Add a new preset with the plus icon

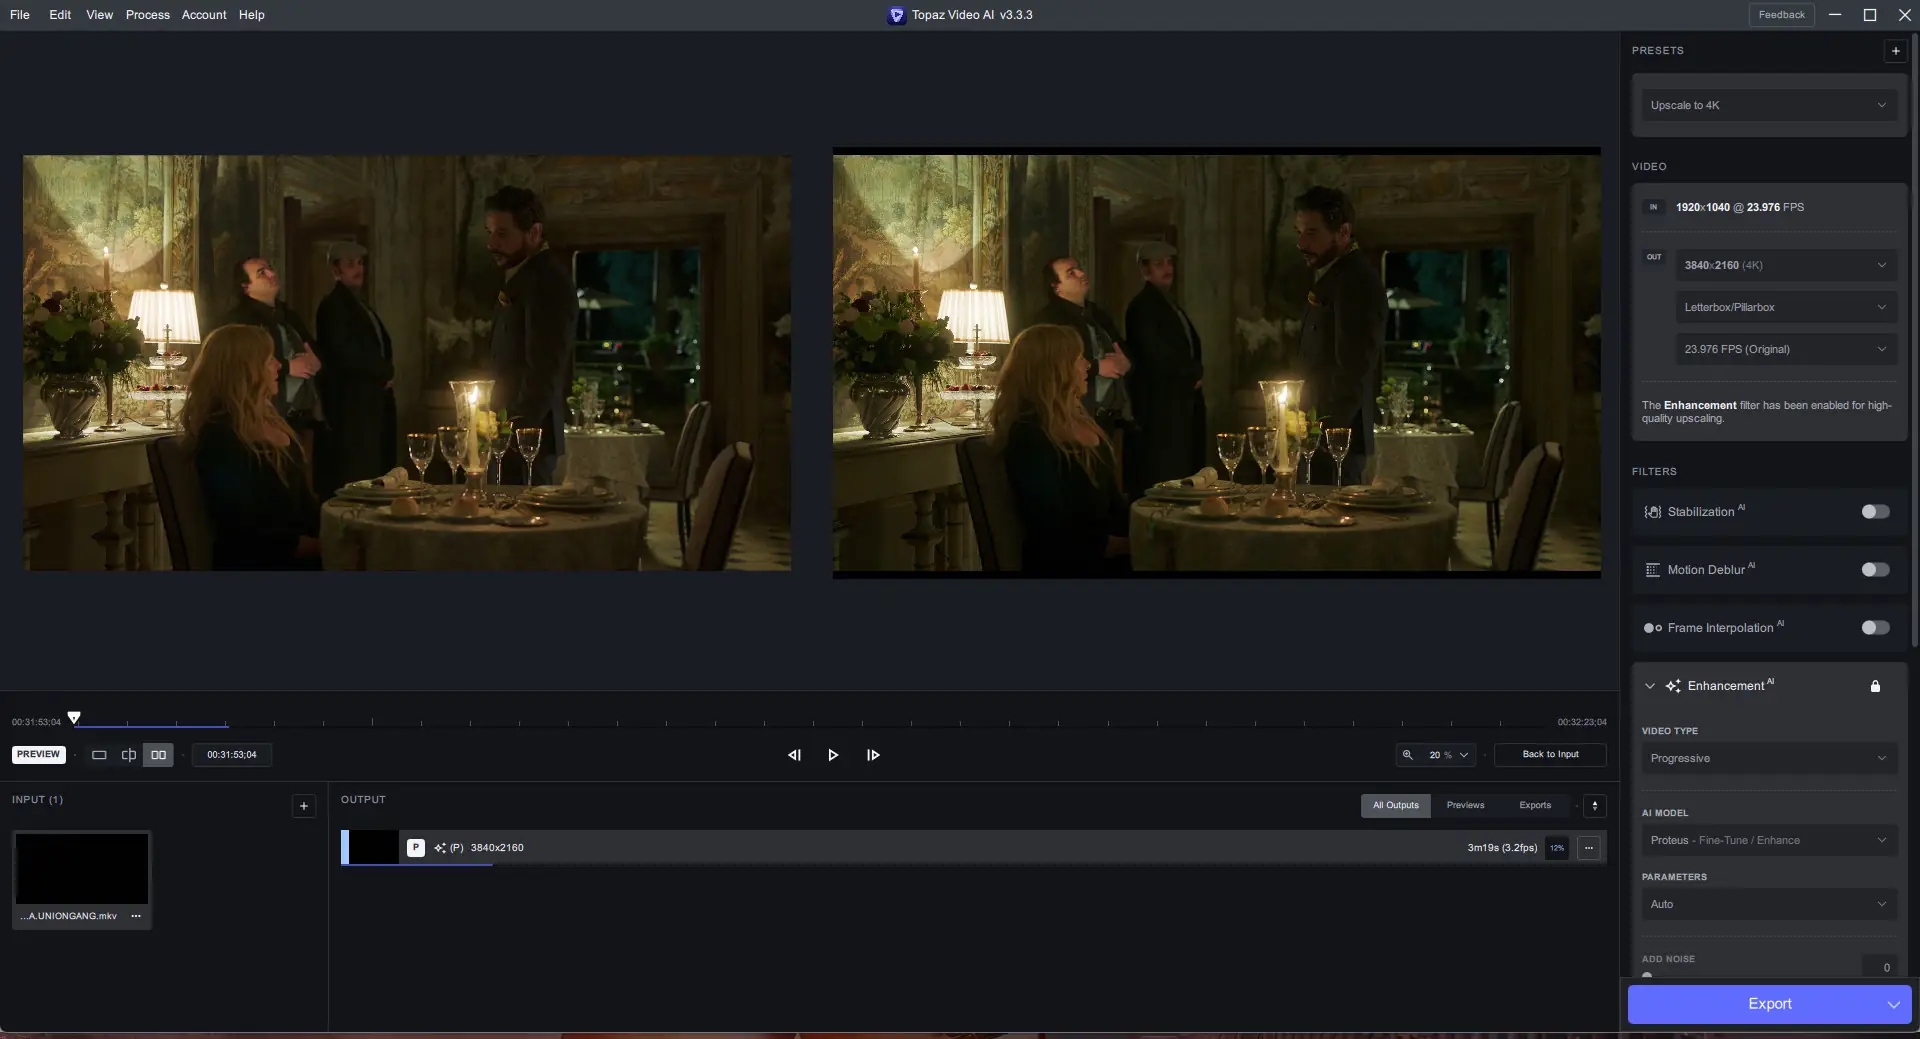1895,51
